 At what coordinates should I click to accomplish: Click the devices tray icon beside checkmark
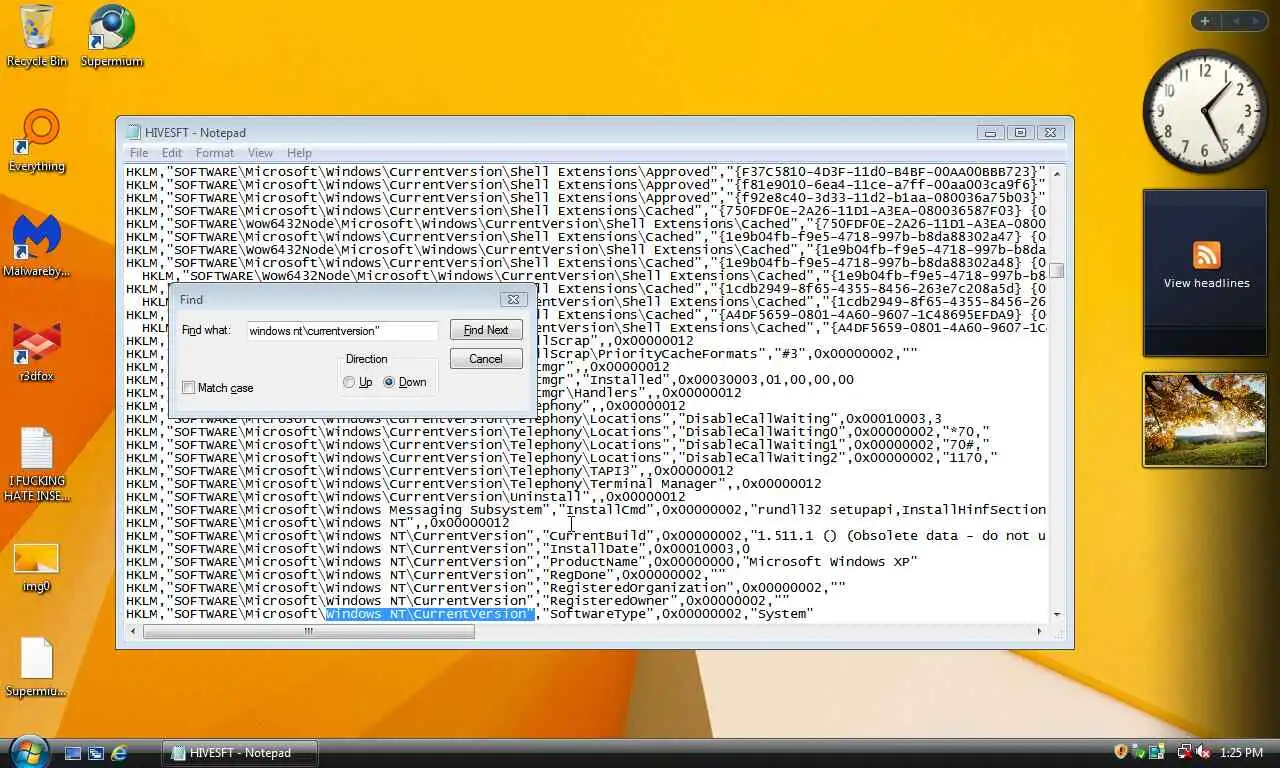[x=1157, y=752]
